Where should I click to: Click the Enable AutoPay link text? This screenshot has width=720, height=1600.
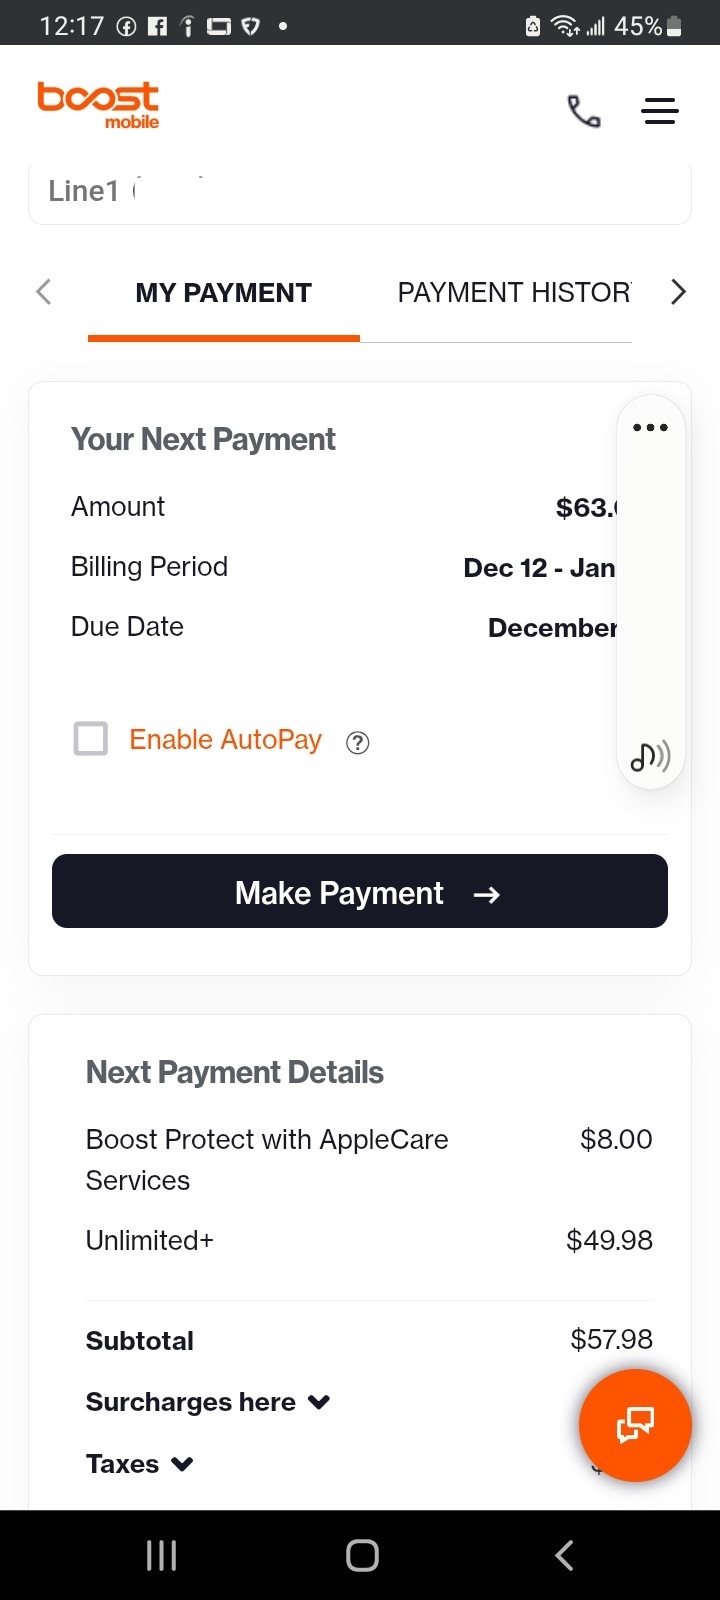(x=225, y=739)
